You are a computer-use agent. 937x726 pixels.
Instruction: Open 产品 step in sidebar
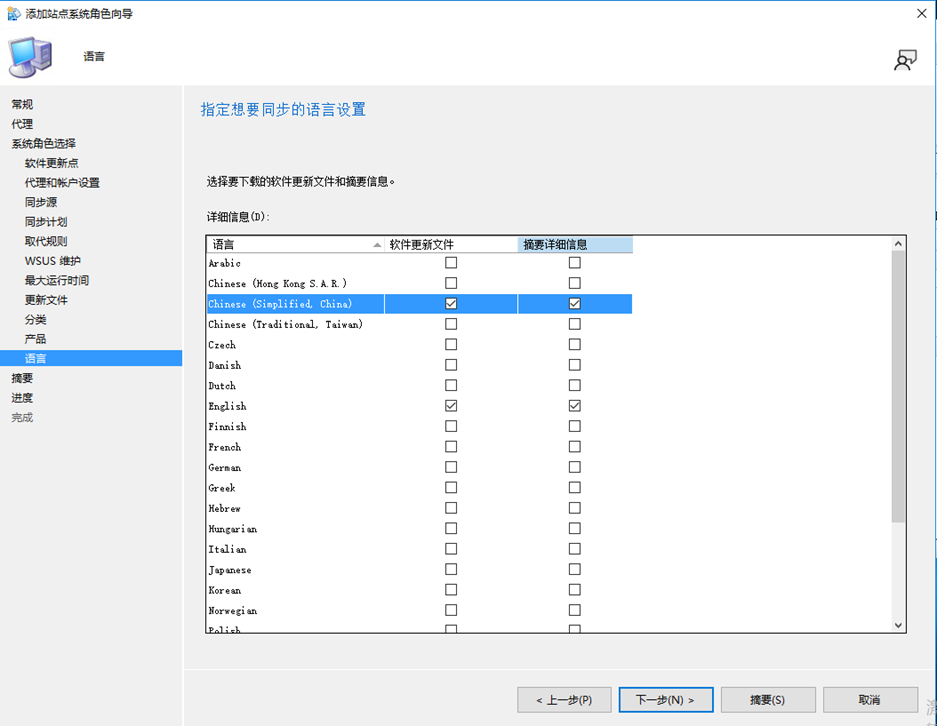pos(35,339)
